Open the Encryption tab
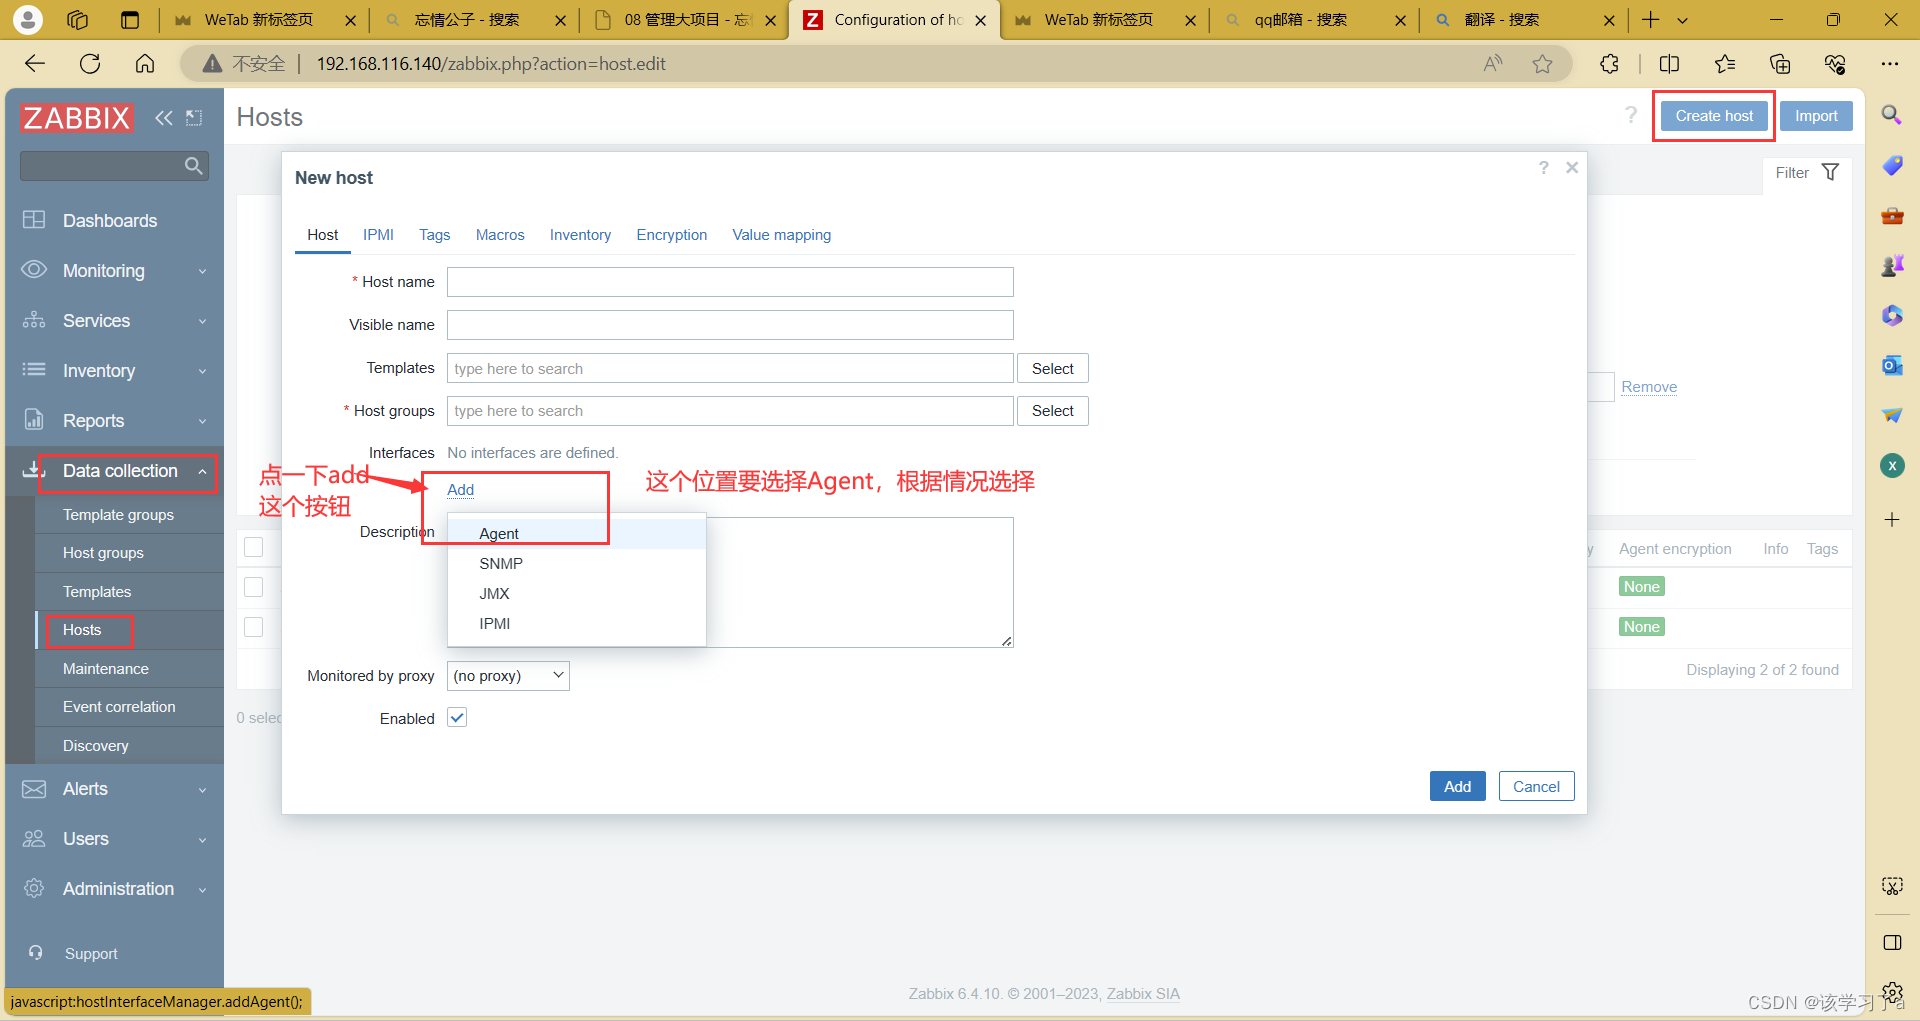The width and height of the screenshot is (1920, 1021). click(672, 235)
